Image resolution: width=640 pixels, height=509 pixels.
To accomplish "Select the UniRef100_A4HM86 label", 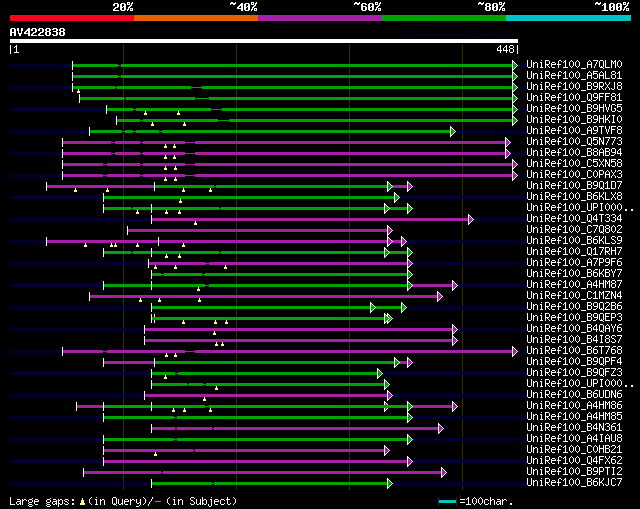I will click(574, 406).
